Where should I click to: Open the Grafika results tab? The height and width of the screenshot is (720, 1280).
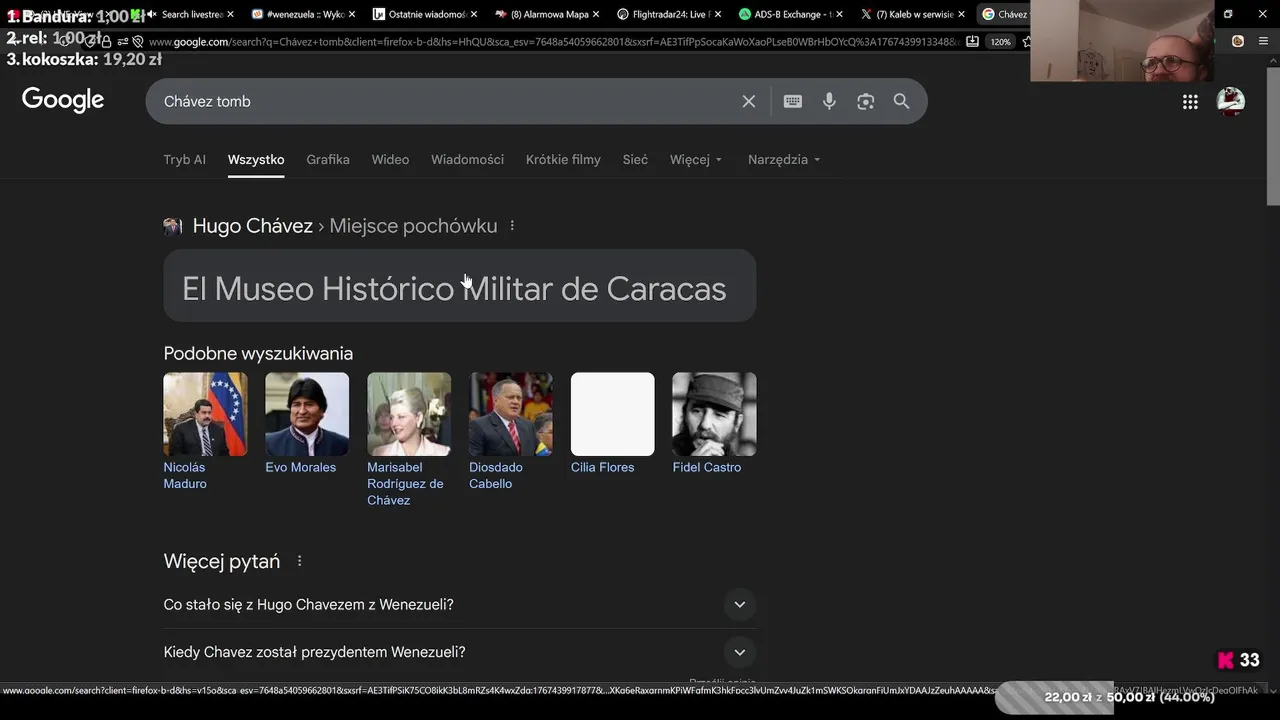pos(328,160)
